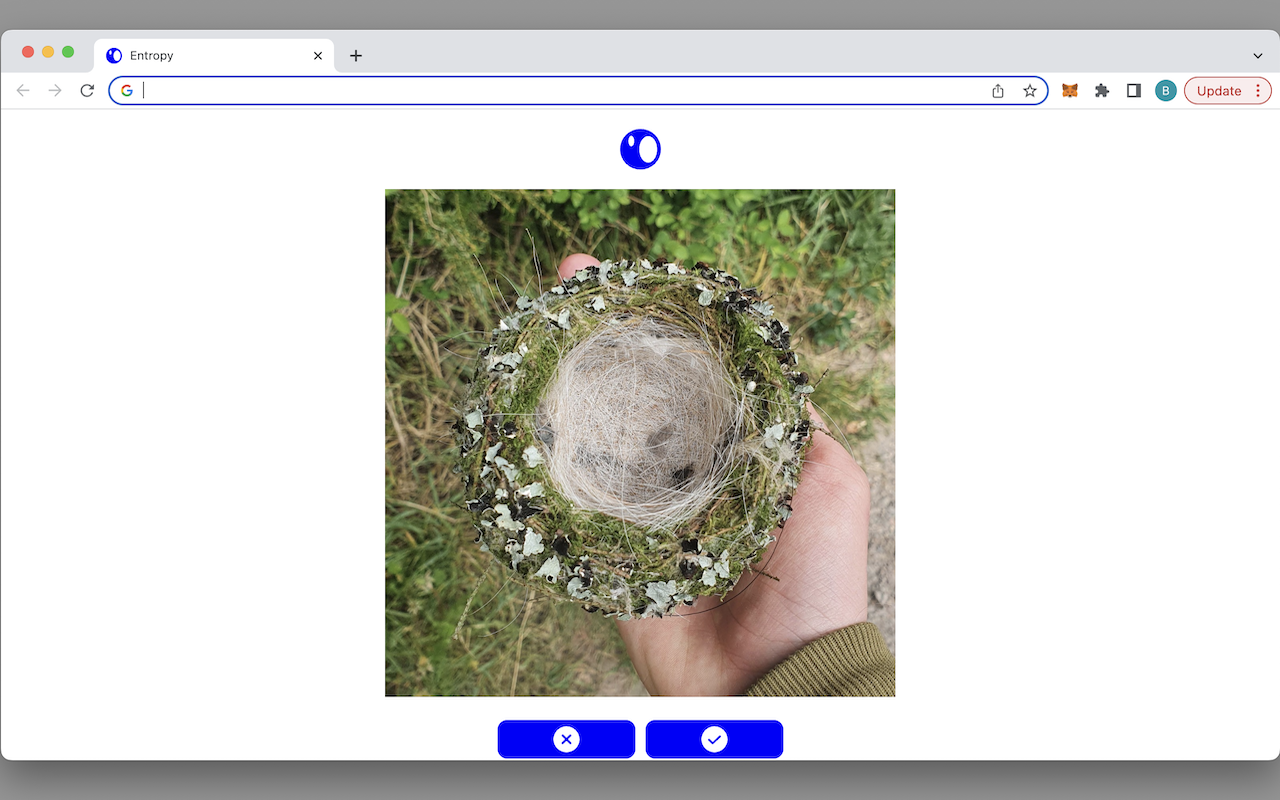Click the MetaMask fox extension icon
This screenshot has height=800, width=1280.
pyautogui.click(x=1069, y=91)
